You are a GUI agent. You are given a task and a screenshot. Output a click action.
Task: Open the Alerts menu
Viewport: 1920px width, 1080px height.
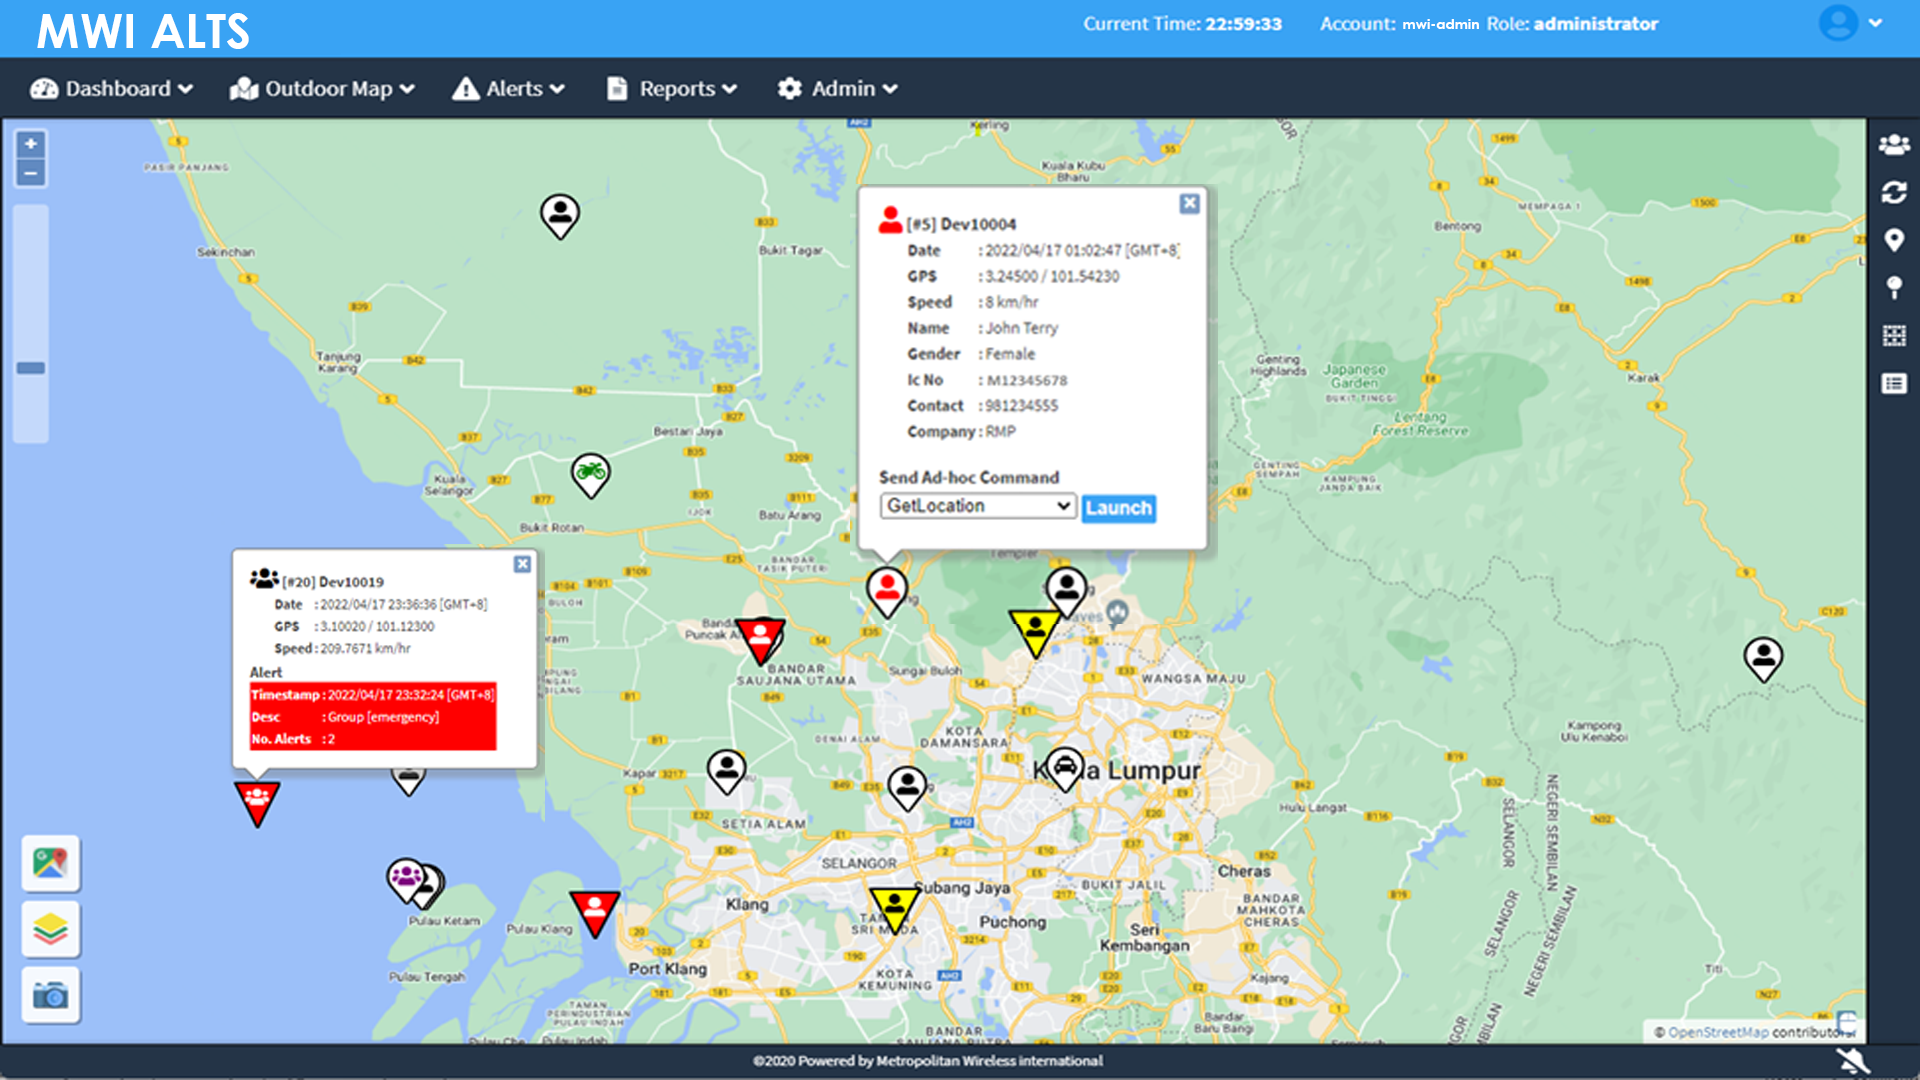click(508, 89)
